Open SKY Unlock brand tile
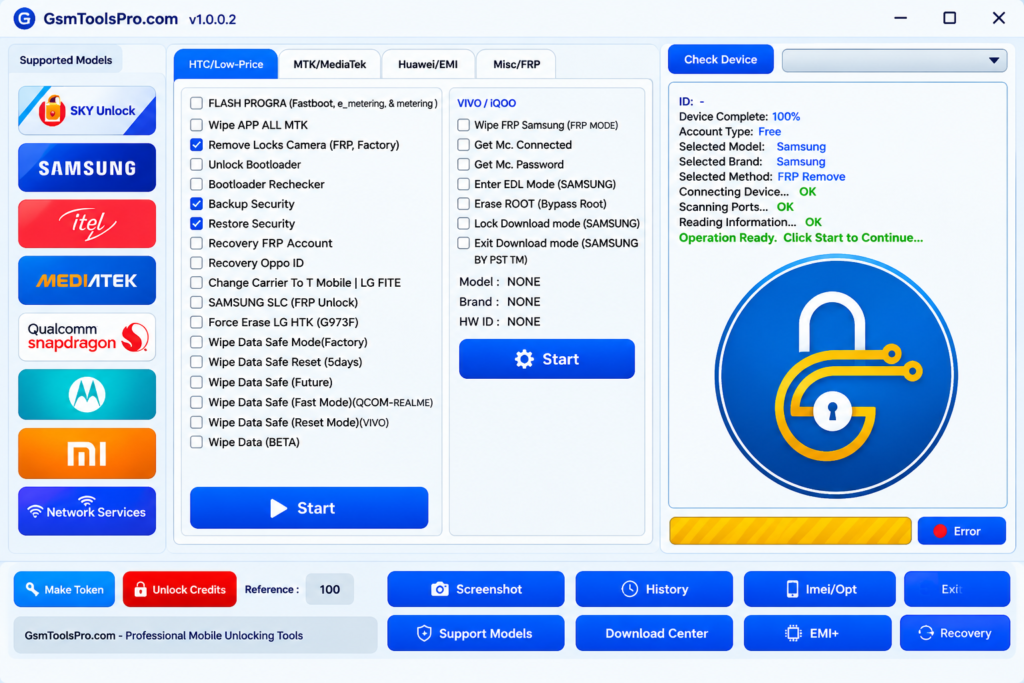Screen dimensions: 1024x683 (87, 110)
